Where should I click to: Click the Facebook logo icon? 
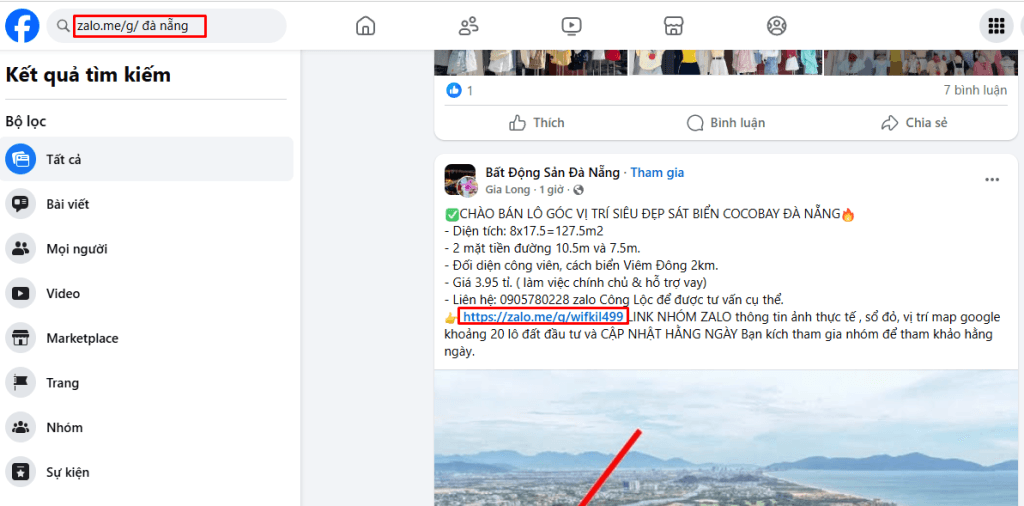click(x=22, y=26)
